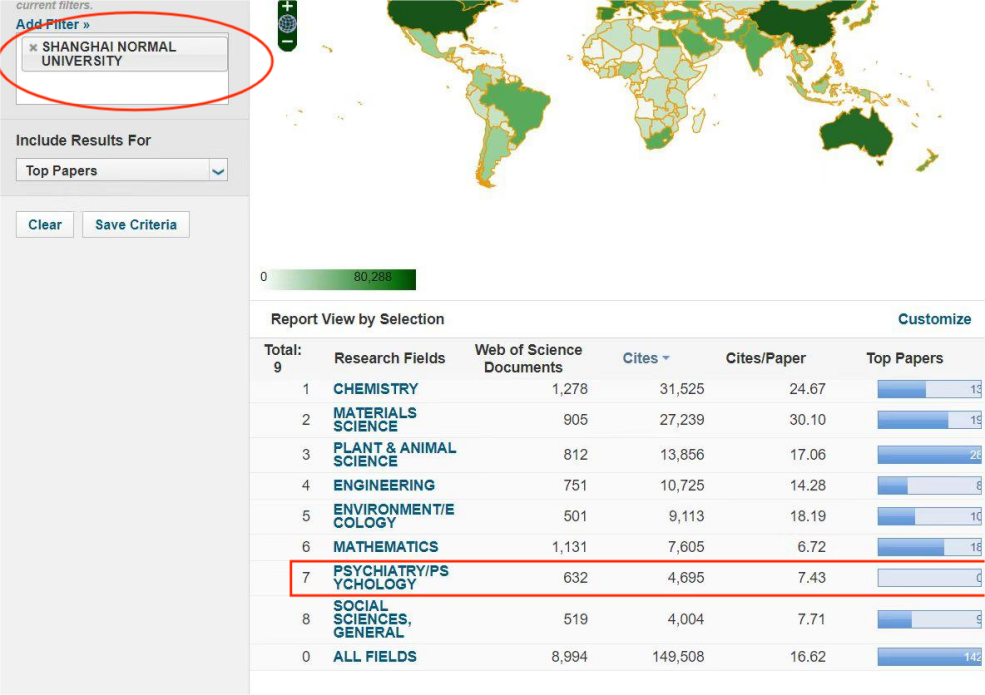This screenshot has width=985, height=695.
Task: Open the Customize report options
Action: (x=934, y=319)
